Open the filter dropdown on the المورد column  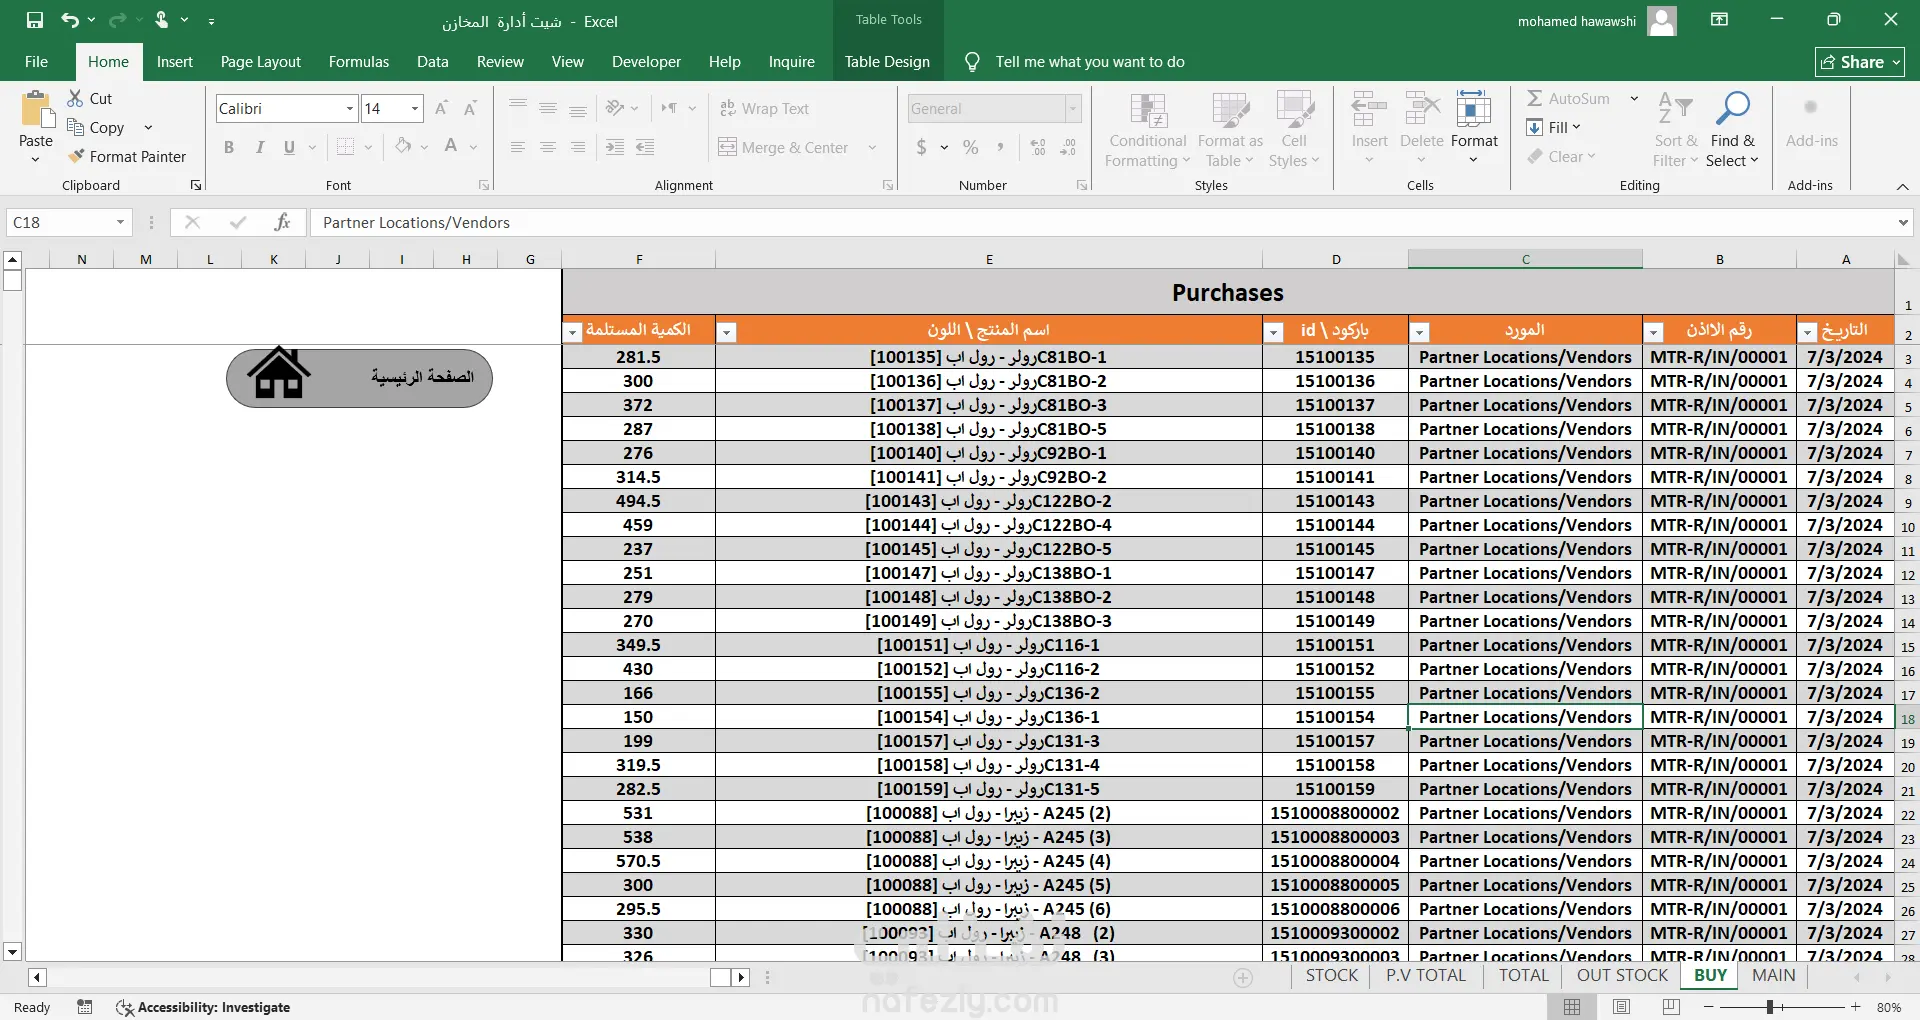[x=1420, y=332]
